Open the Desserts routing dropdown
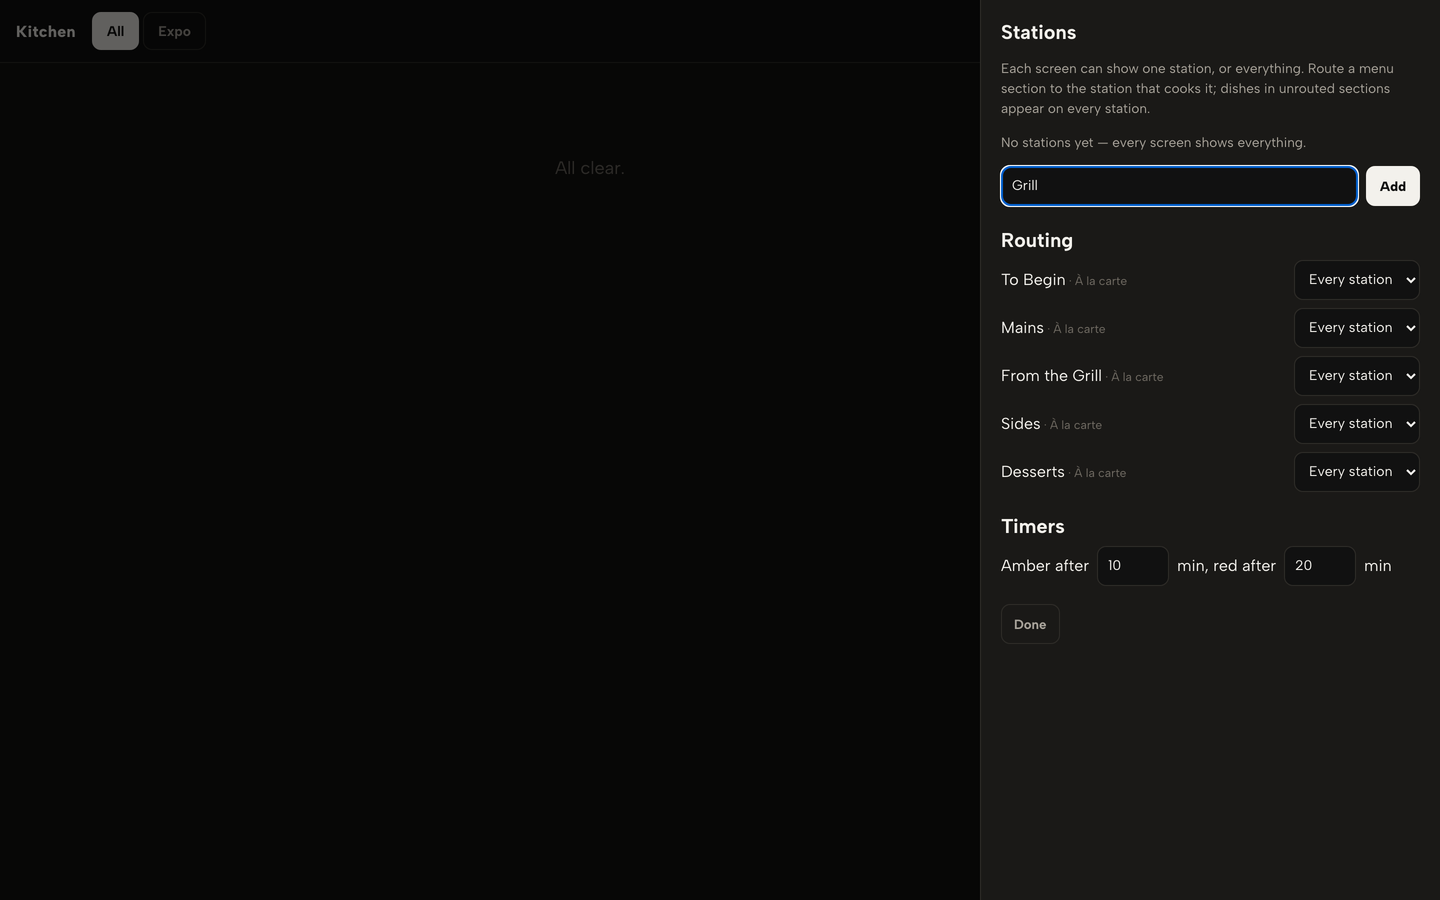1440x900 pixels. 1356,472
